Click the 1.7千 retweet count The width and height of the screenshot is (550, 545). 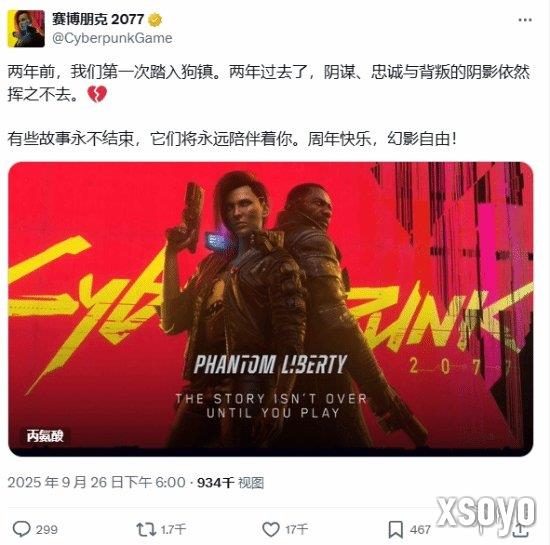pyautogui.click(x=173, y=529)
